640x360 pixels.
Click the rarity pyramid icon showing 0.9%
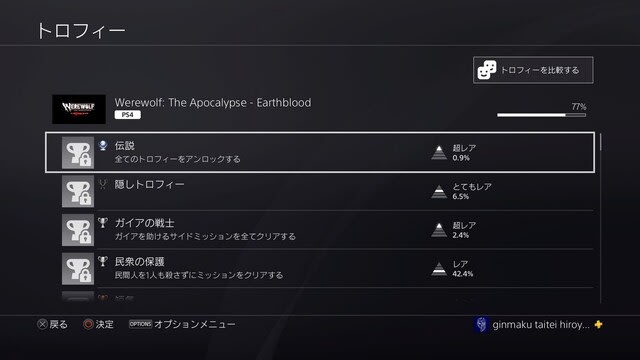tap(439, 153)
